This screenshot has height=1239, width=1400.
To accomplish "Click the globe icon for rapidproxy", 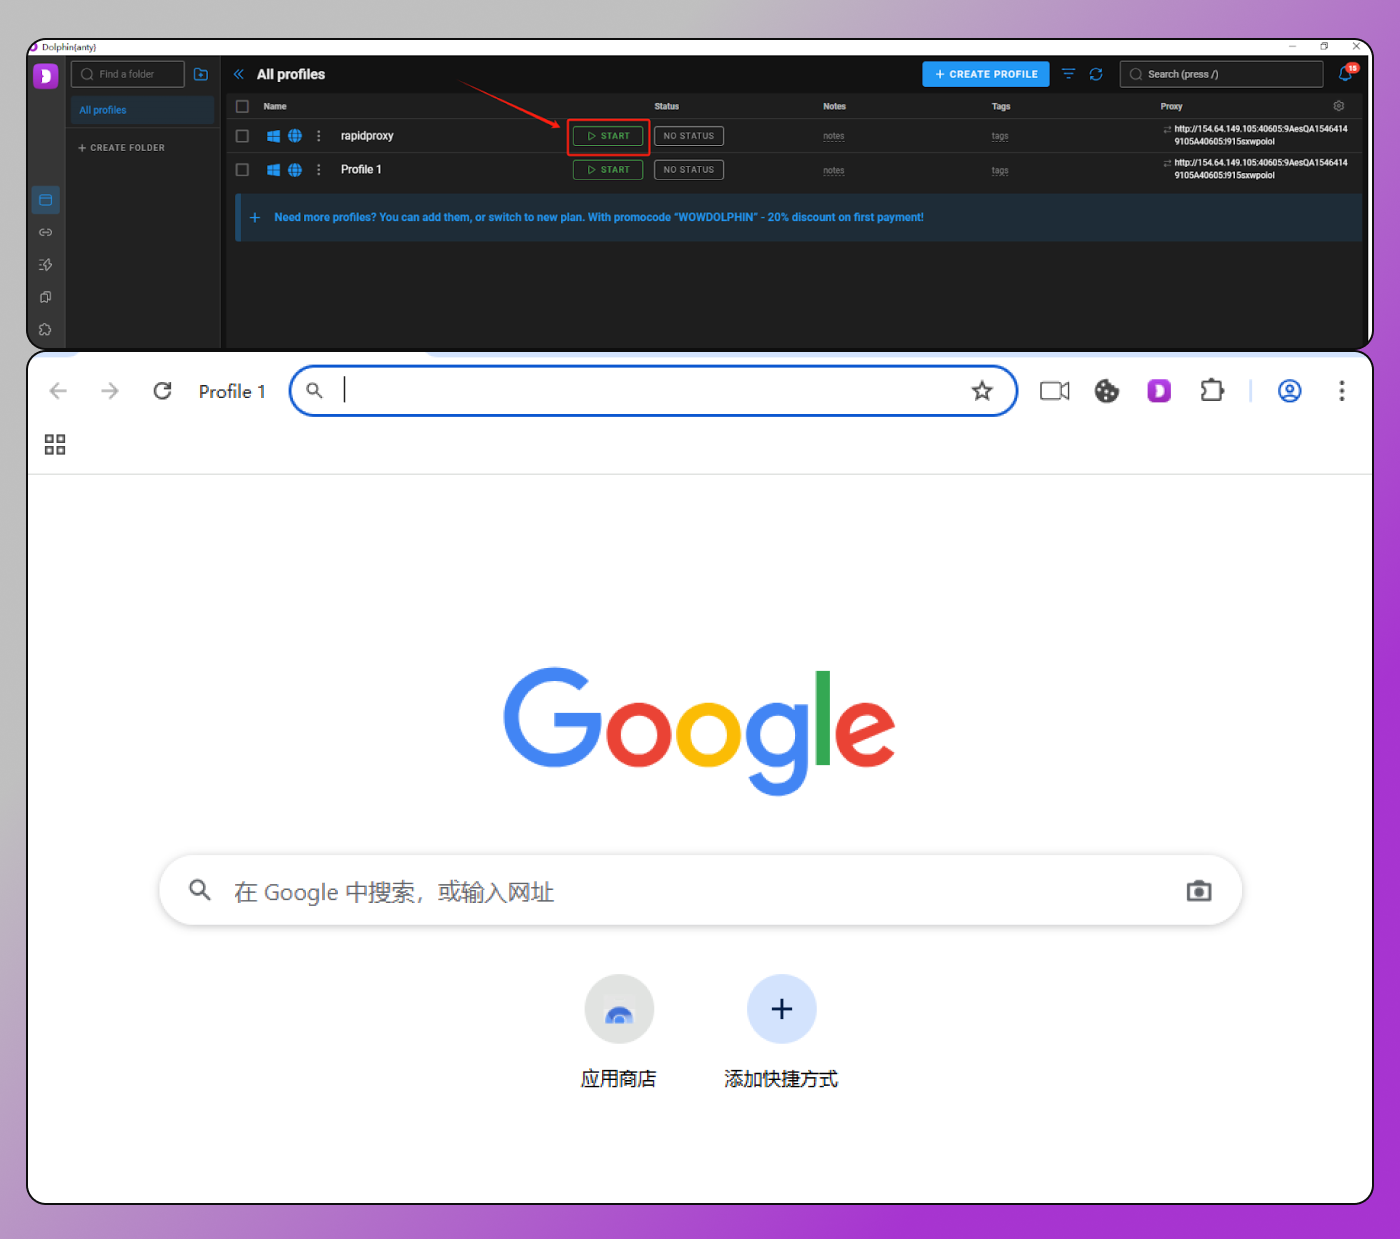I will pos(295,136).
